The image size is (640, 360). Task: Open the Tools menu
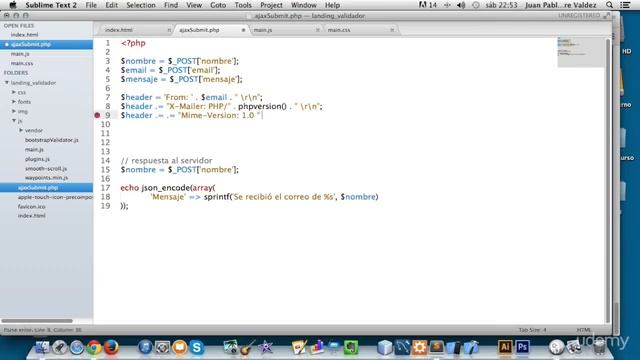pos(243,5)
